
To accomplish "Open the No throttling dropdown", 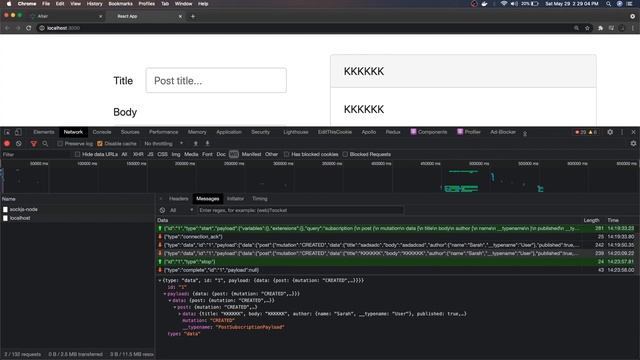I will pos(164,144).
